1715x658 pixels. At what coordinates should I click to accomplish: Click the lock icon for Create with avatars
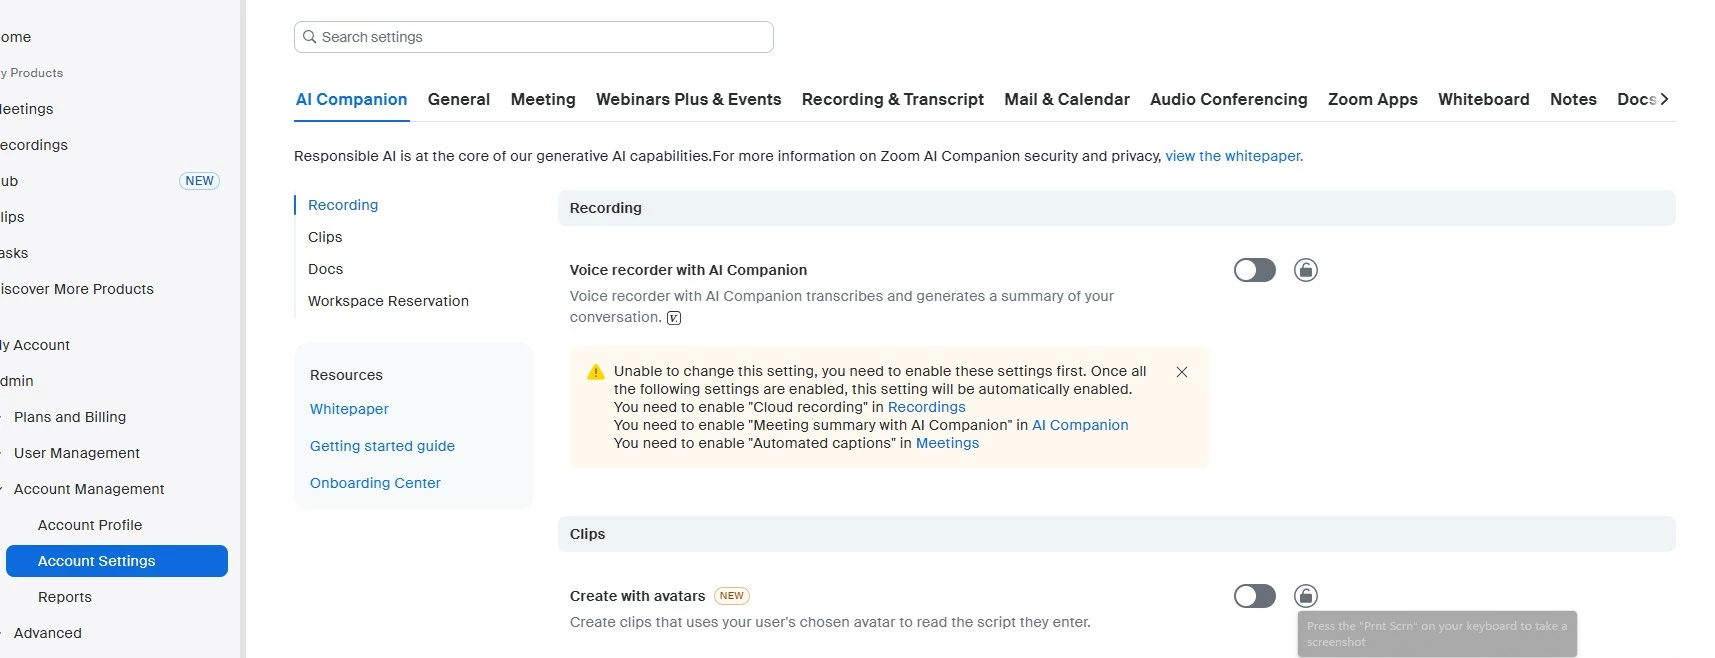1305,596
